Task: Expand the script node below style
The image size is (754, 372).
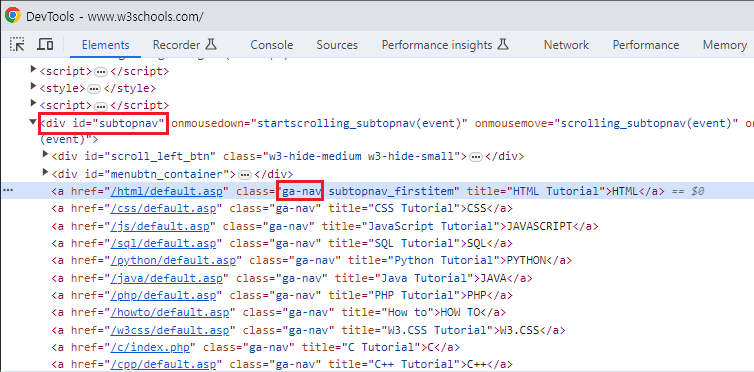Action: tap(33, 104)
